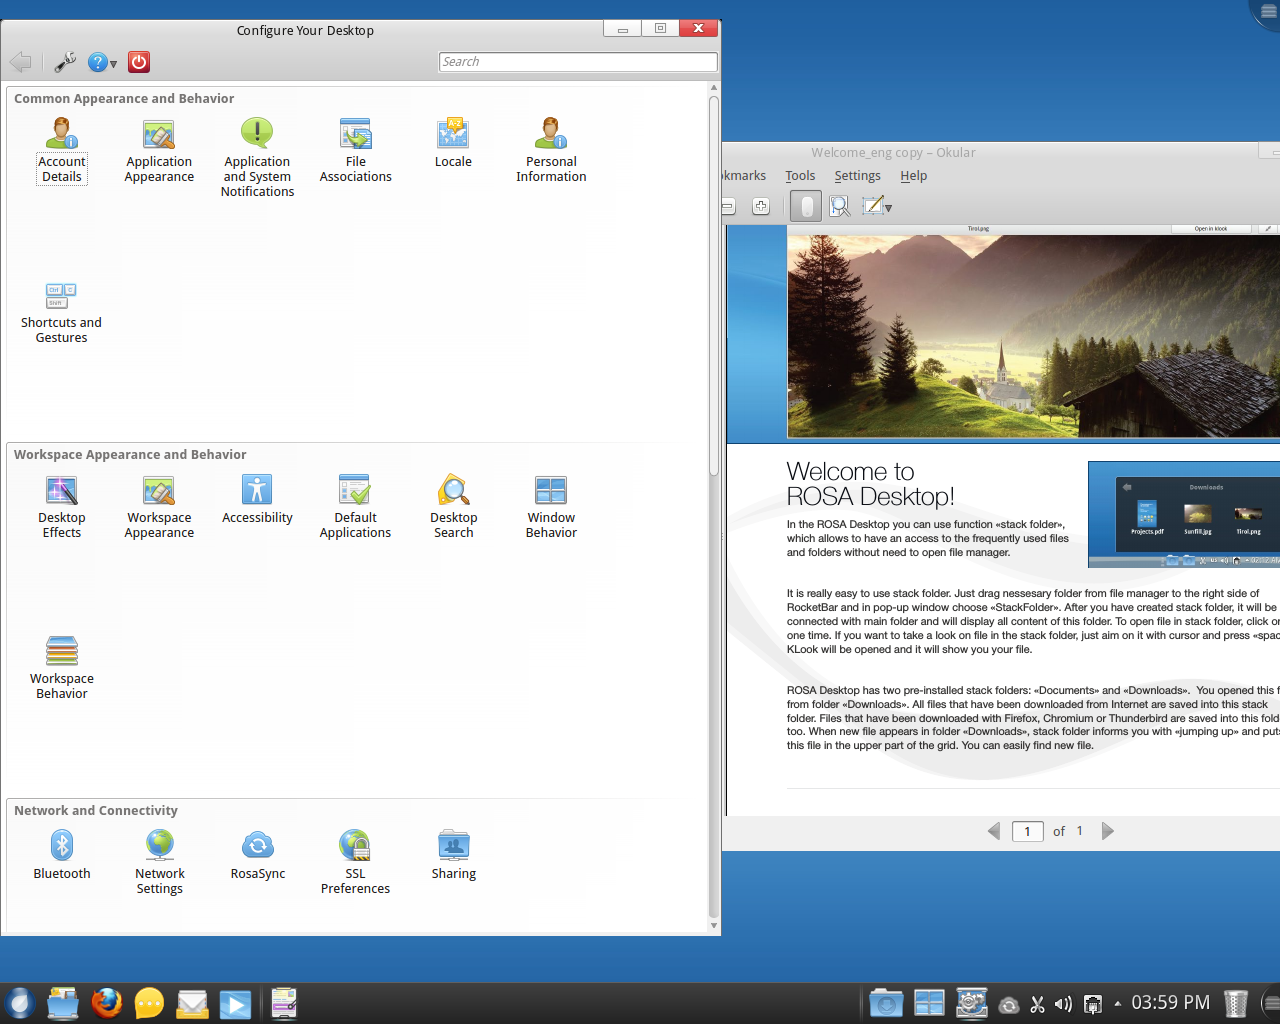Screen dimensions: 1280x1024
Task: Open Application and System Notifications
Action: point(257,157)
